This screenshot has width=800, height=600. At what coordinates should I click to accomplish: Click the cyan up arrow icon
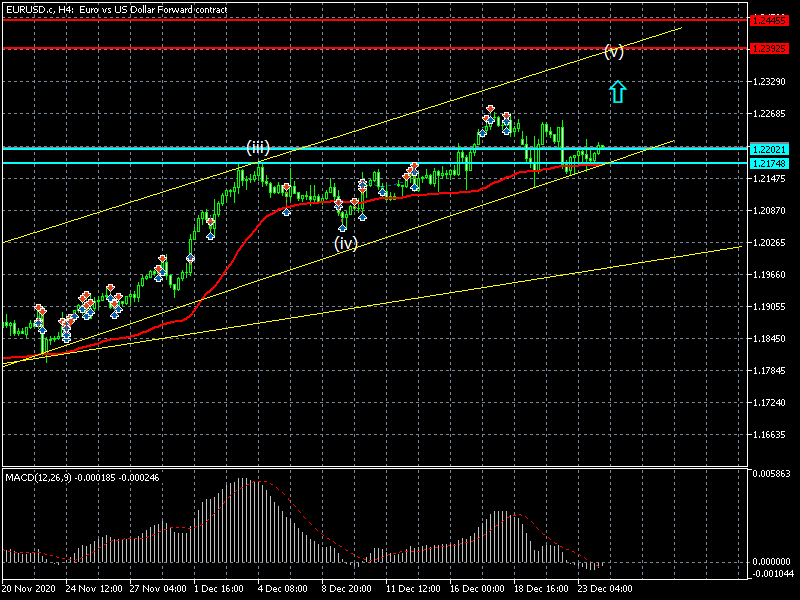[x=617, y=92]
